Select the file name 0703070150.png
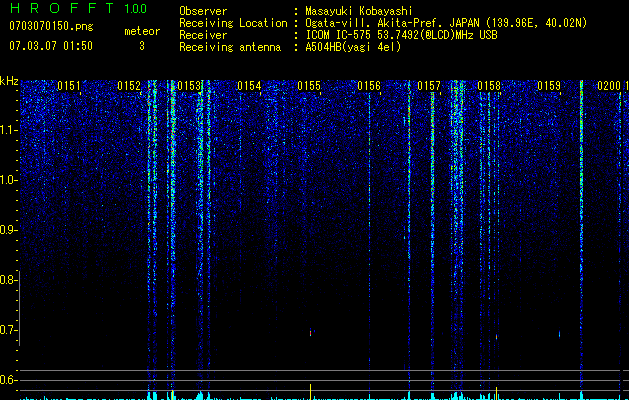 pyautogui.click(x=51, y=27)
